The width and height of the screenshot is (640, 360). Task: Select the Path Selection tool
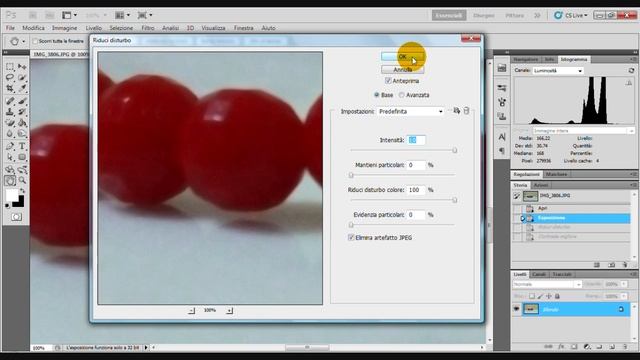coord(10,157)
